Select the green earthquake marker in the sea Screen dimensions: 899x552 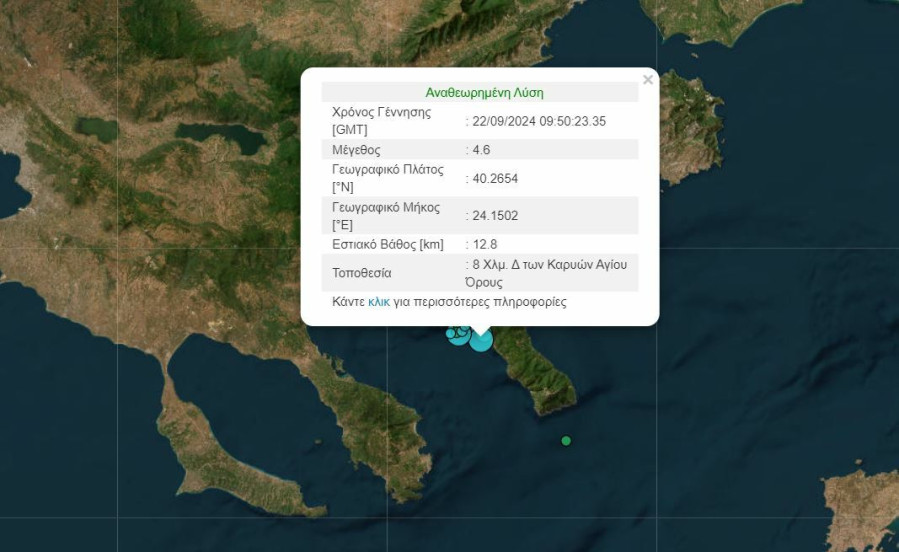[566, 441]
